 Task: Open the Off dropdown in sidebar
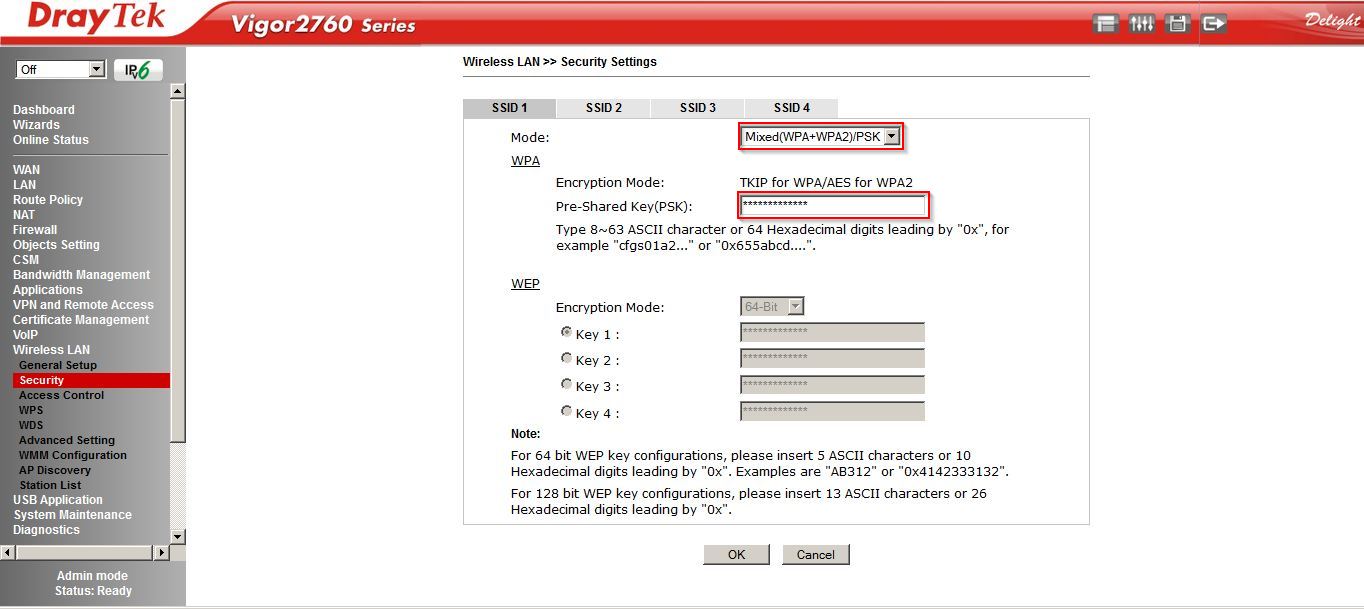pyautogui.click(x=61, y=70)
